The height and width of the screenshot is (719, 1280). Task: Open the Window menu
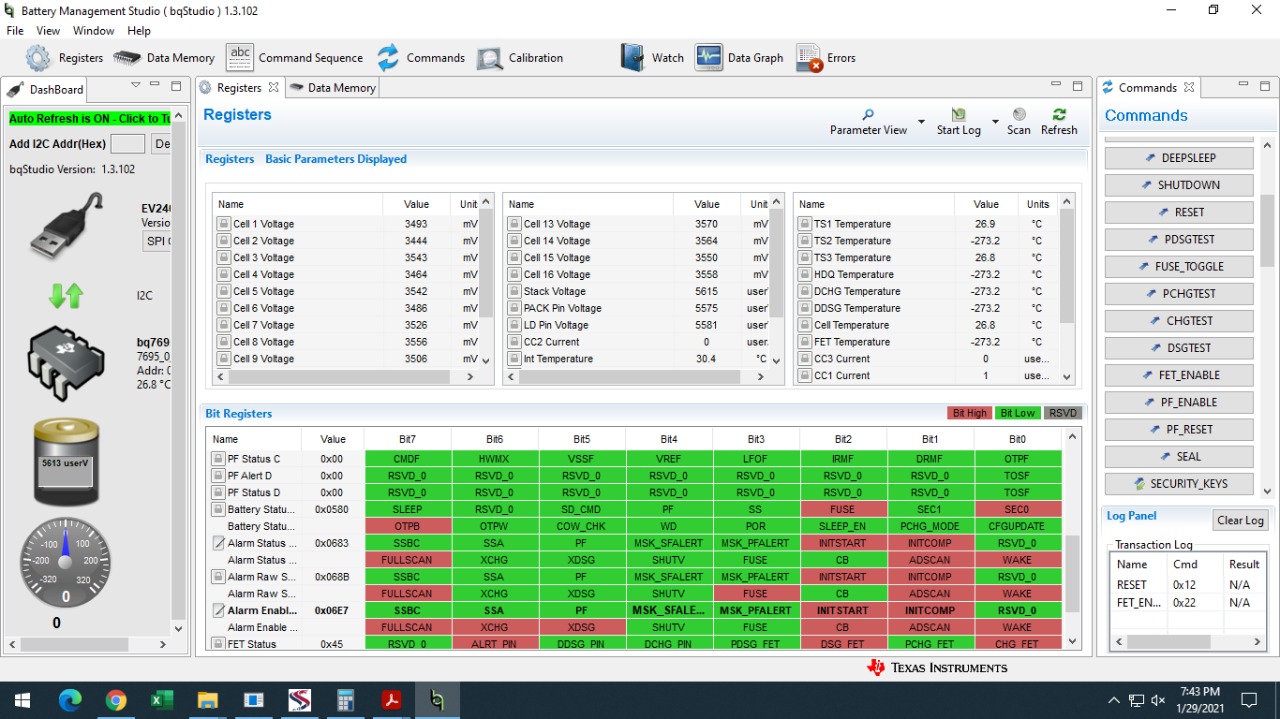click(x=93, y=31)
